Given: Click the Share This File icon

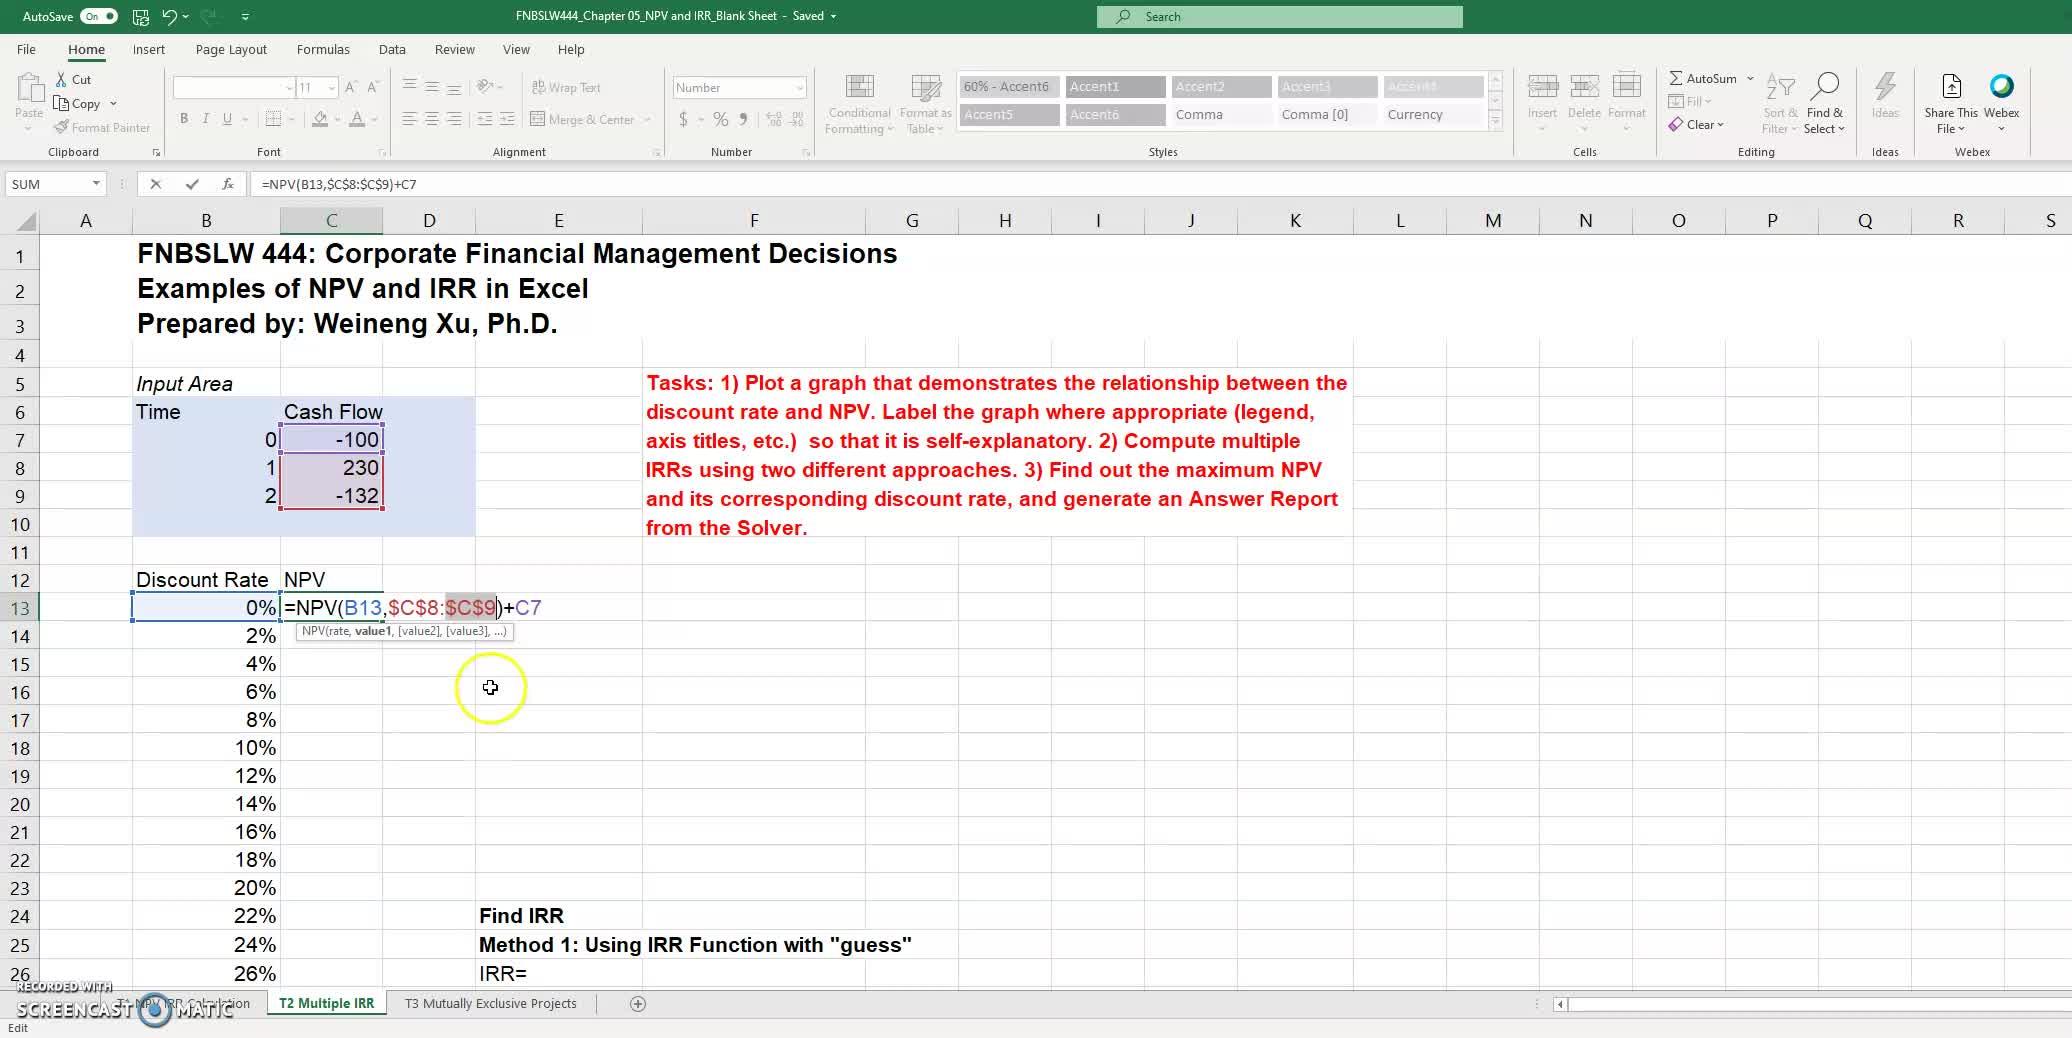Looking at the screenshot, I should click(x=1951, y=87).
